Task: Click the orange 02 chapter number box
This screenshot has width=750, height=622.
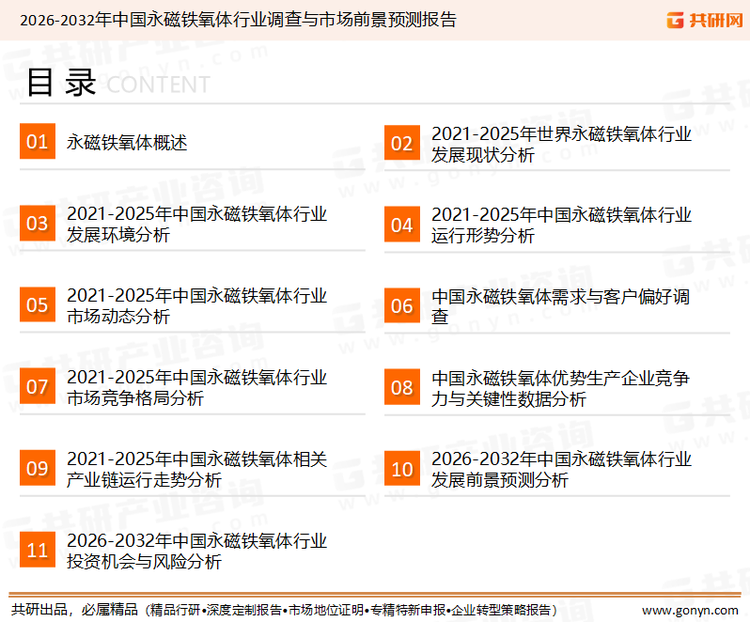Action: [402, 143]
